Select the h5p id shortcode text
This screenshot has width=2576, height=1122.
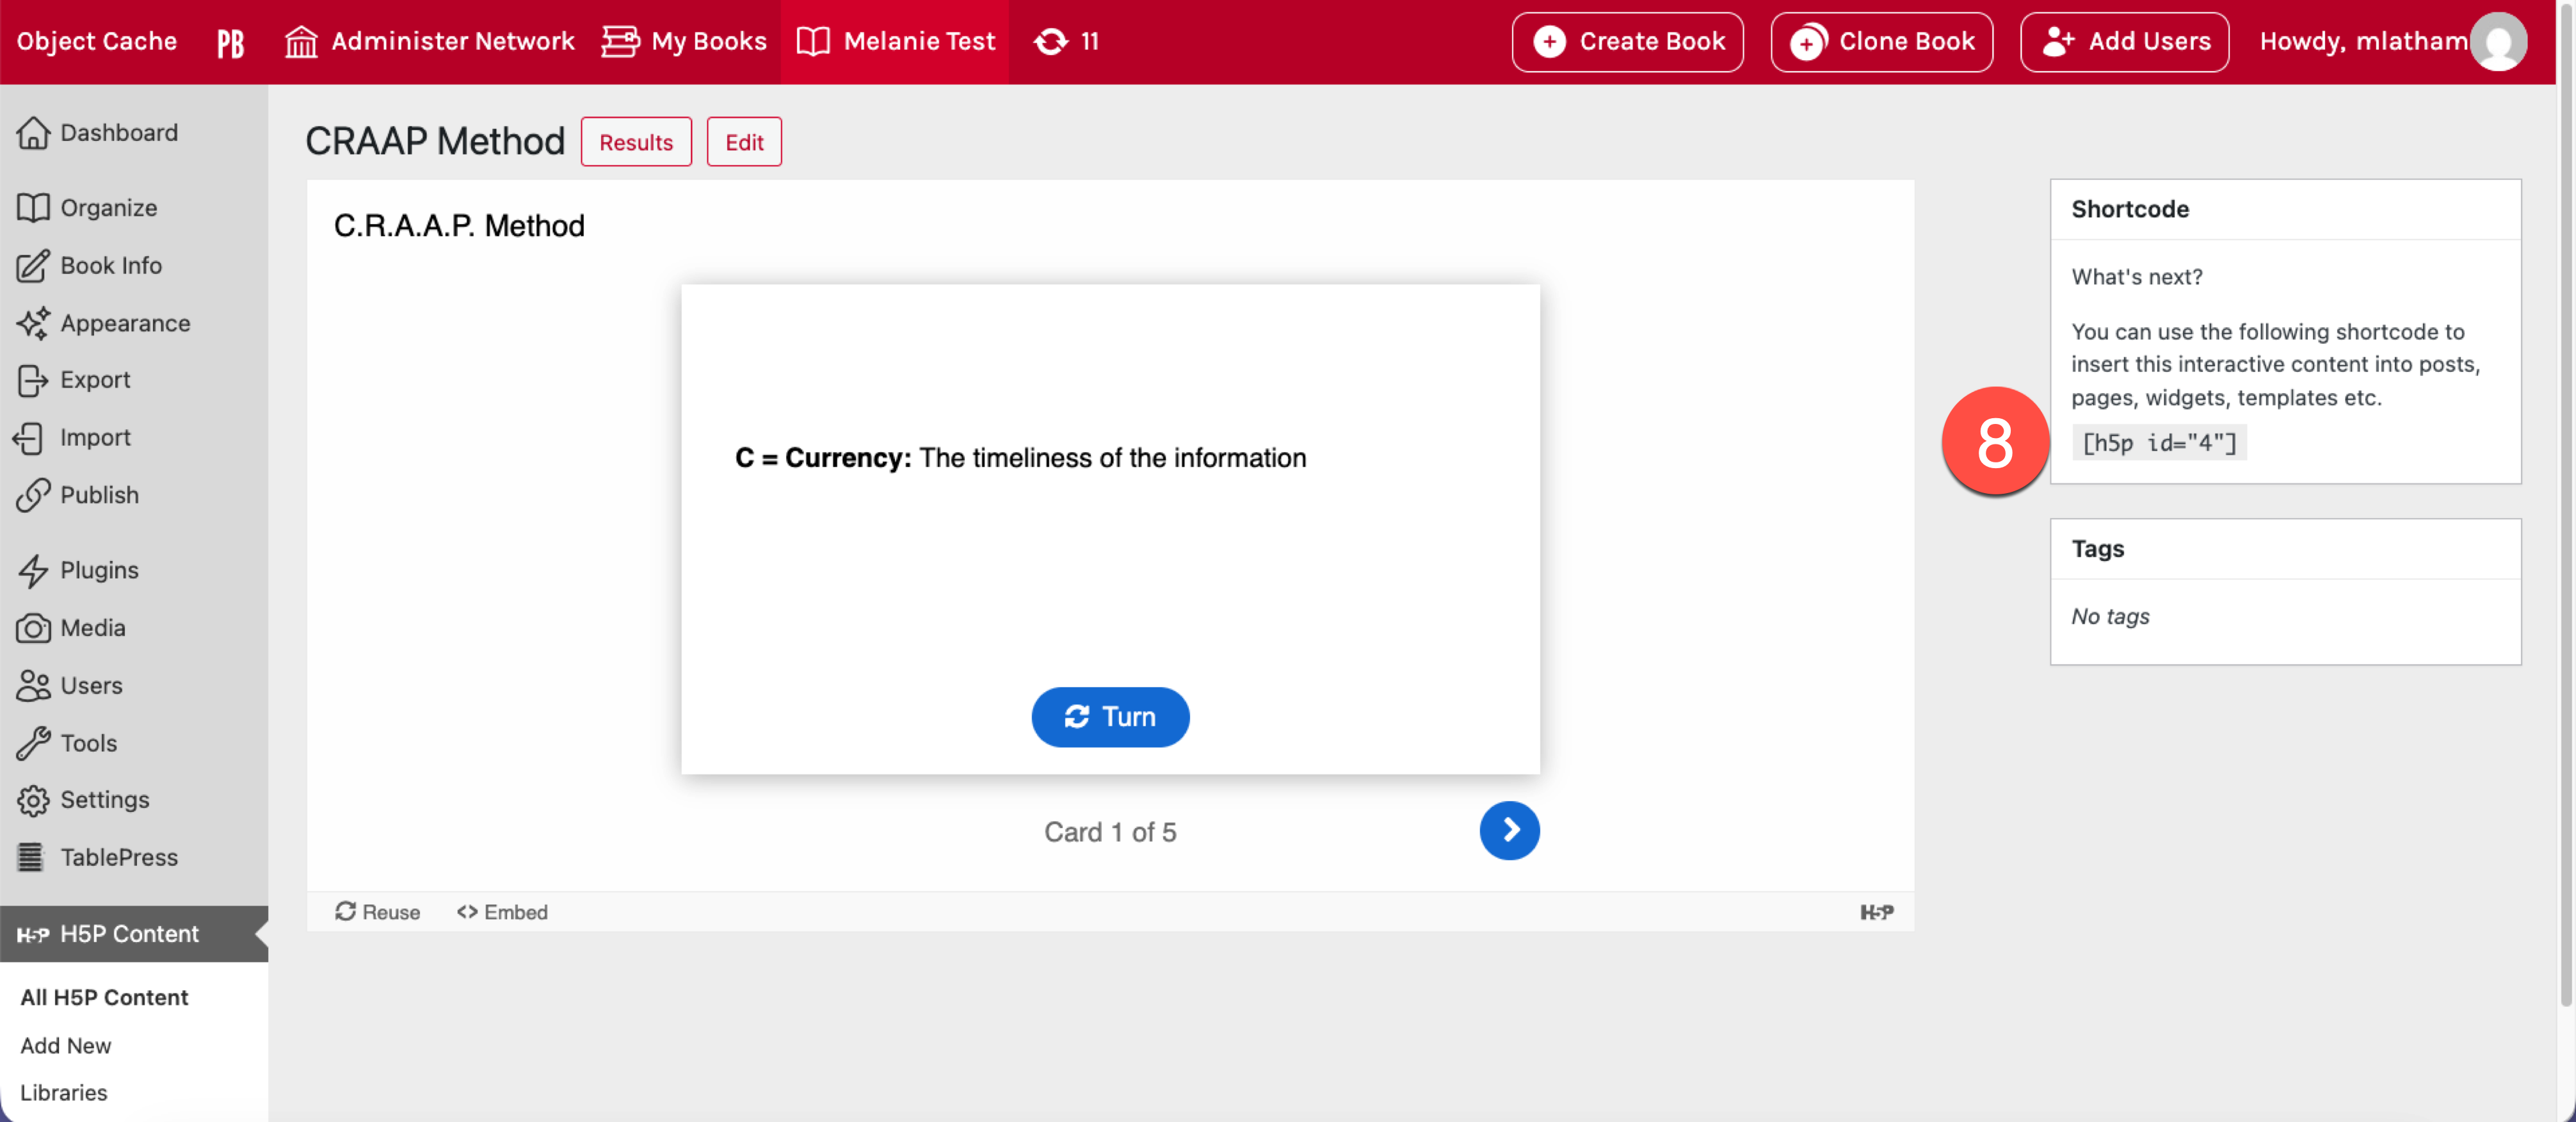tap(2158, 443)
